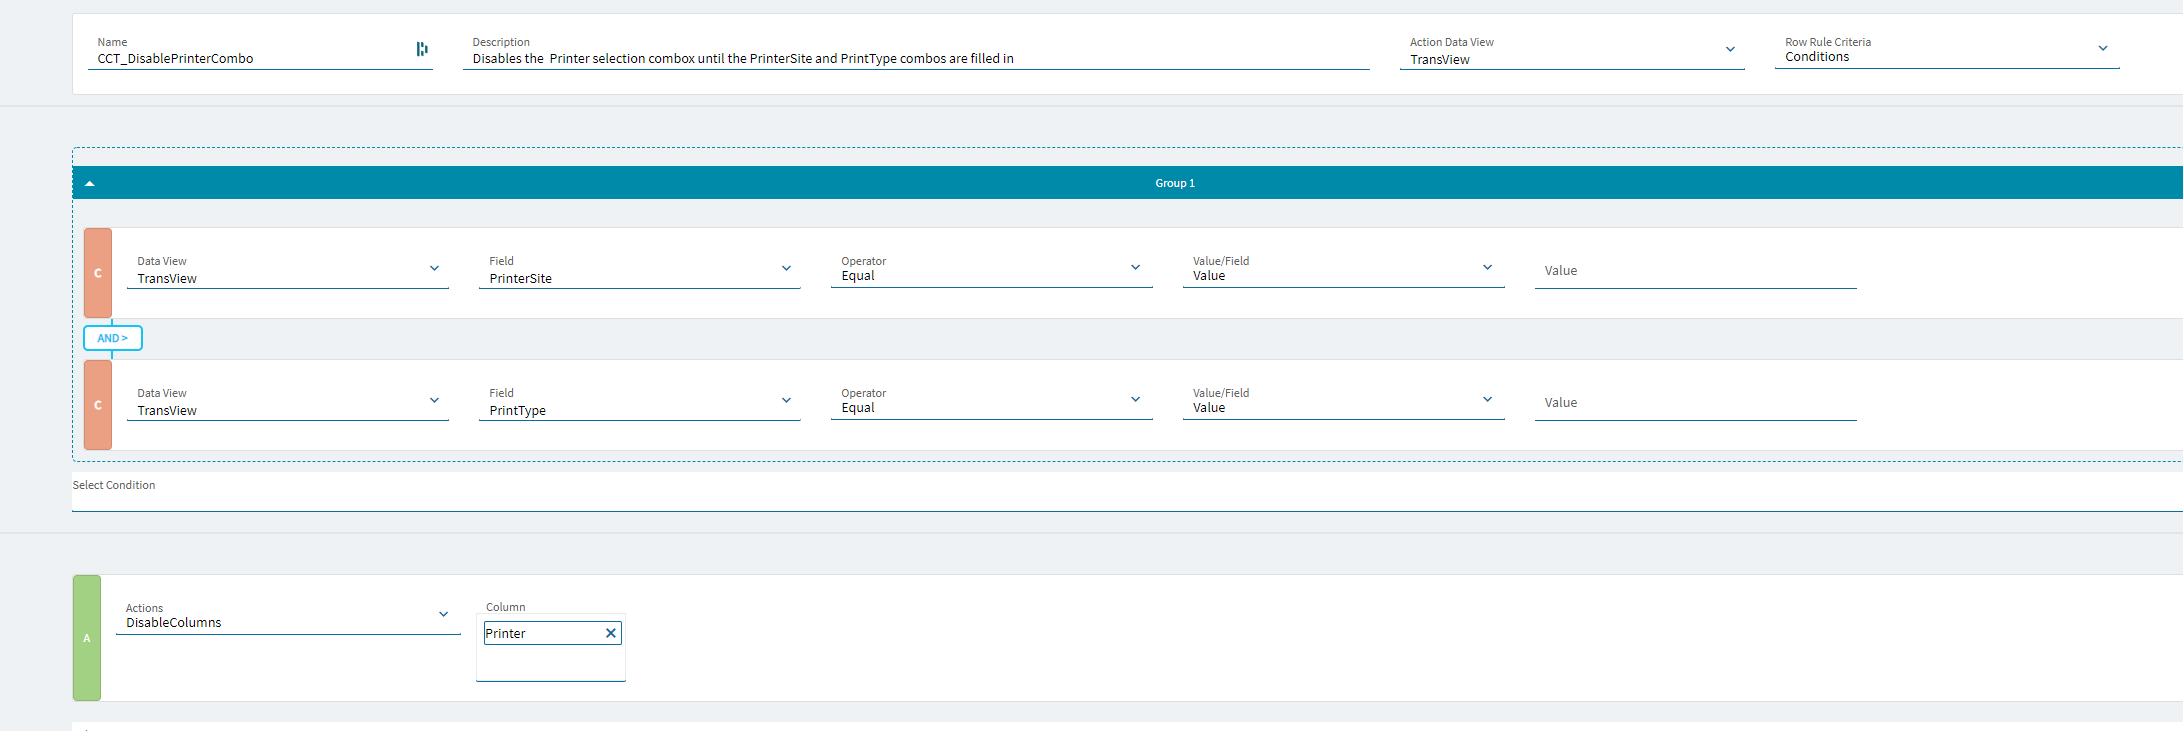The width and height of the screenshot is (2183, 731).
Task: Collapse Group 1 with the header triangle
Action: [90, 184]
